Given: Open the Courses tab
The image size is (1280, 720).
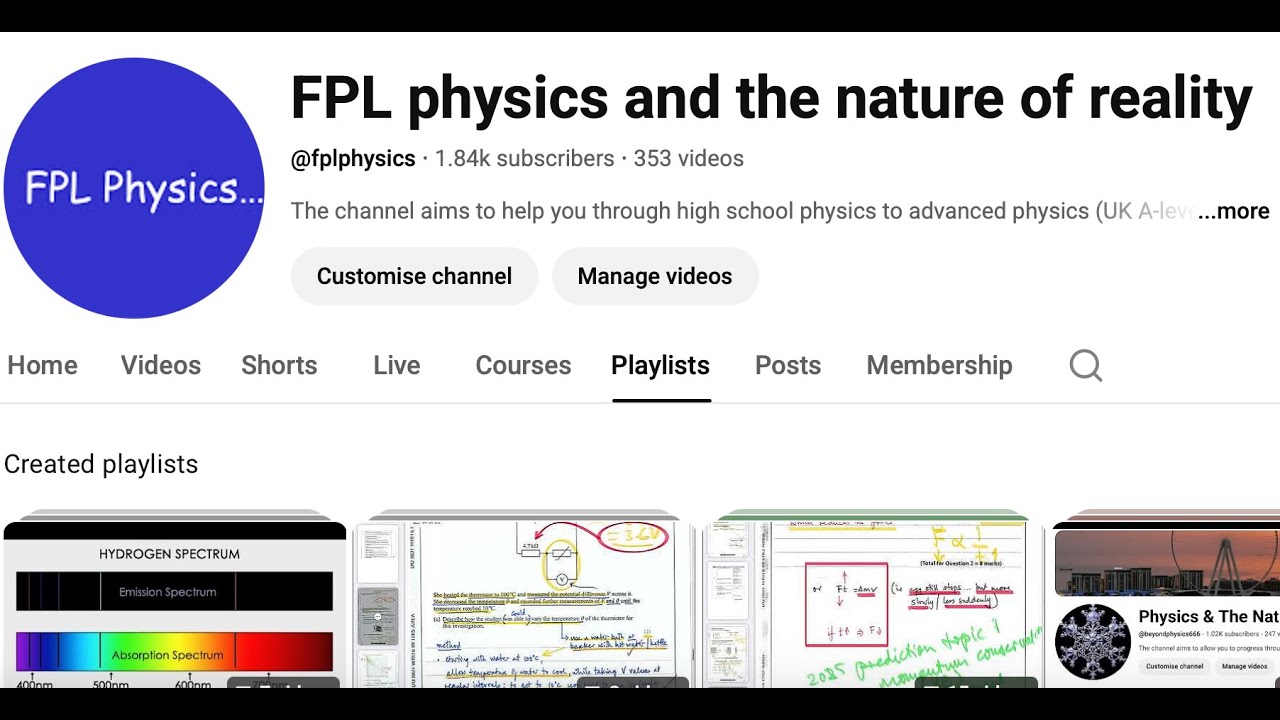Looking at the screenshot, I should point(523,365).
